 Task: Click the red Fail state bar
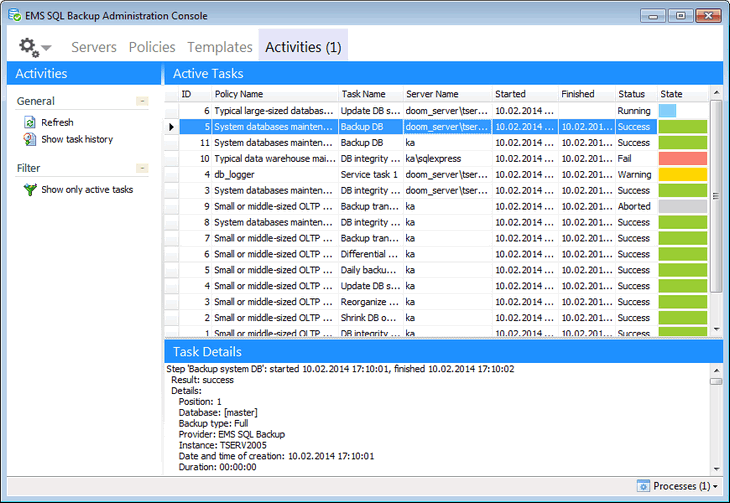683,158
